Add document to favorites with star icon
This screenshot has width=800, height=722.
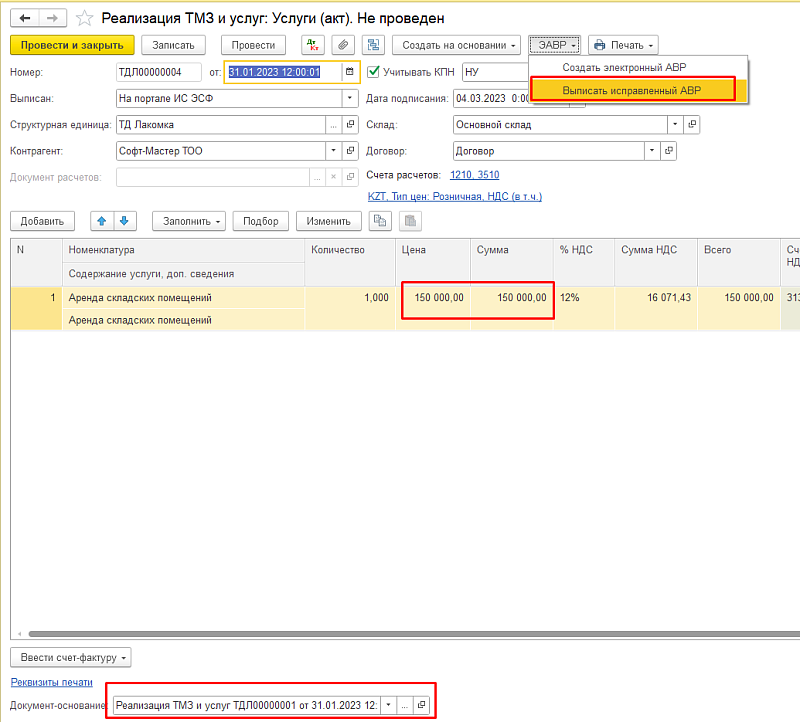coord(85,18)
